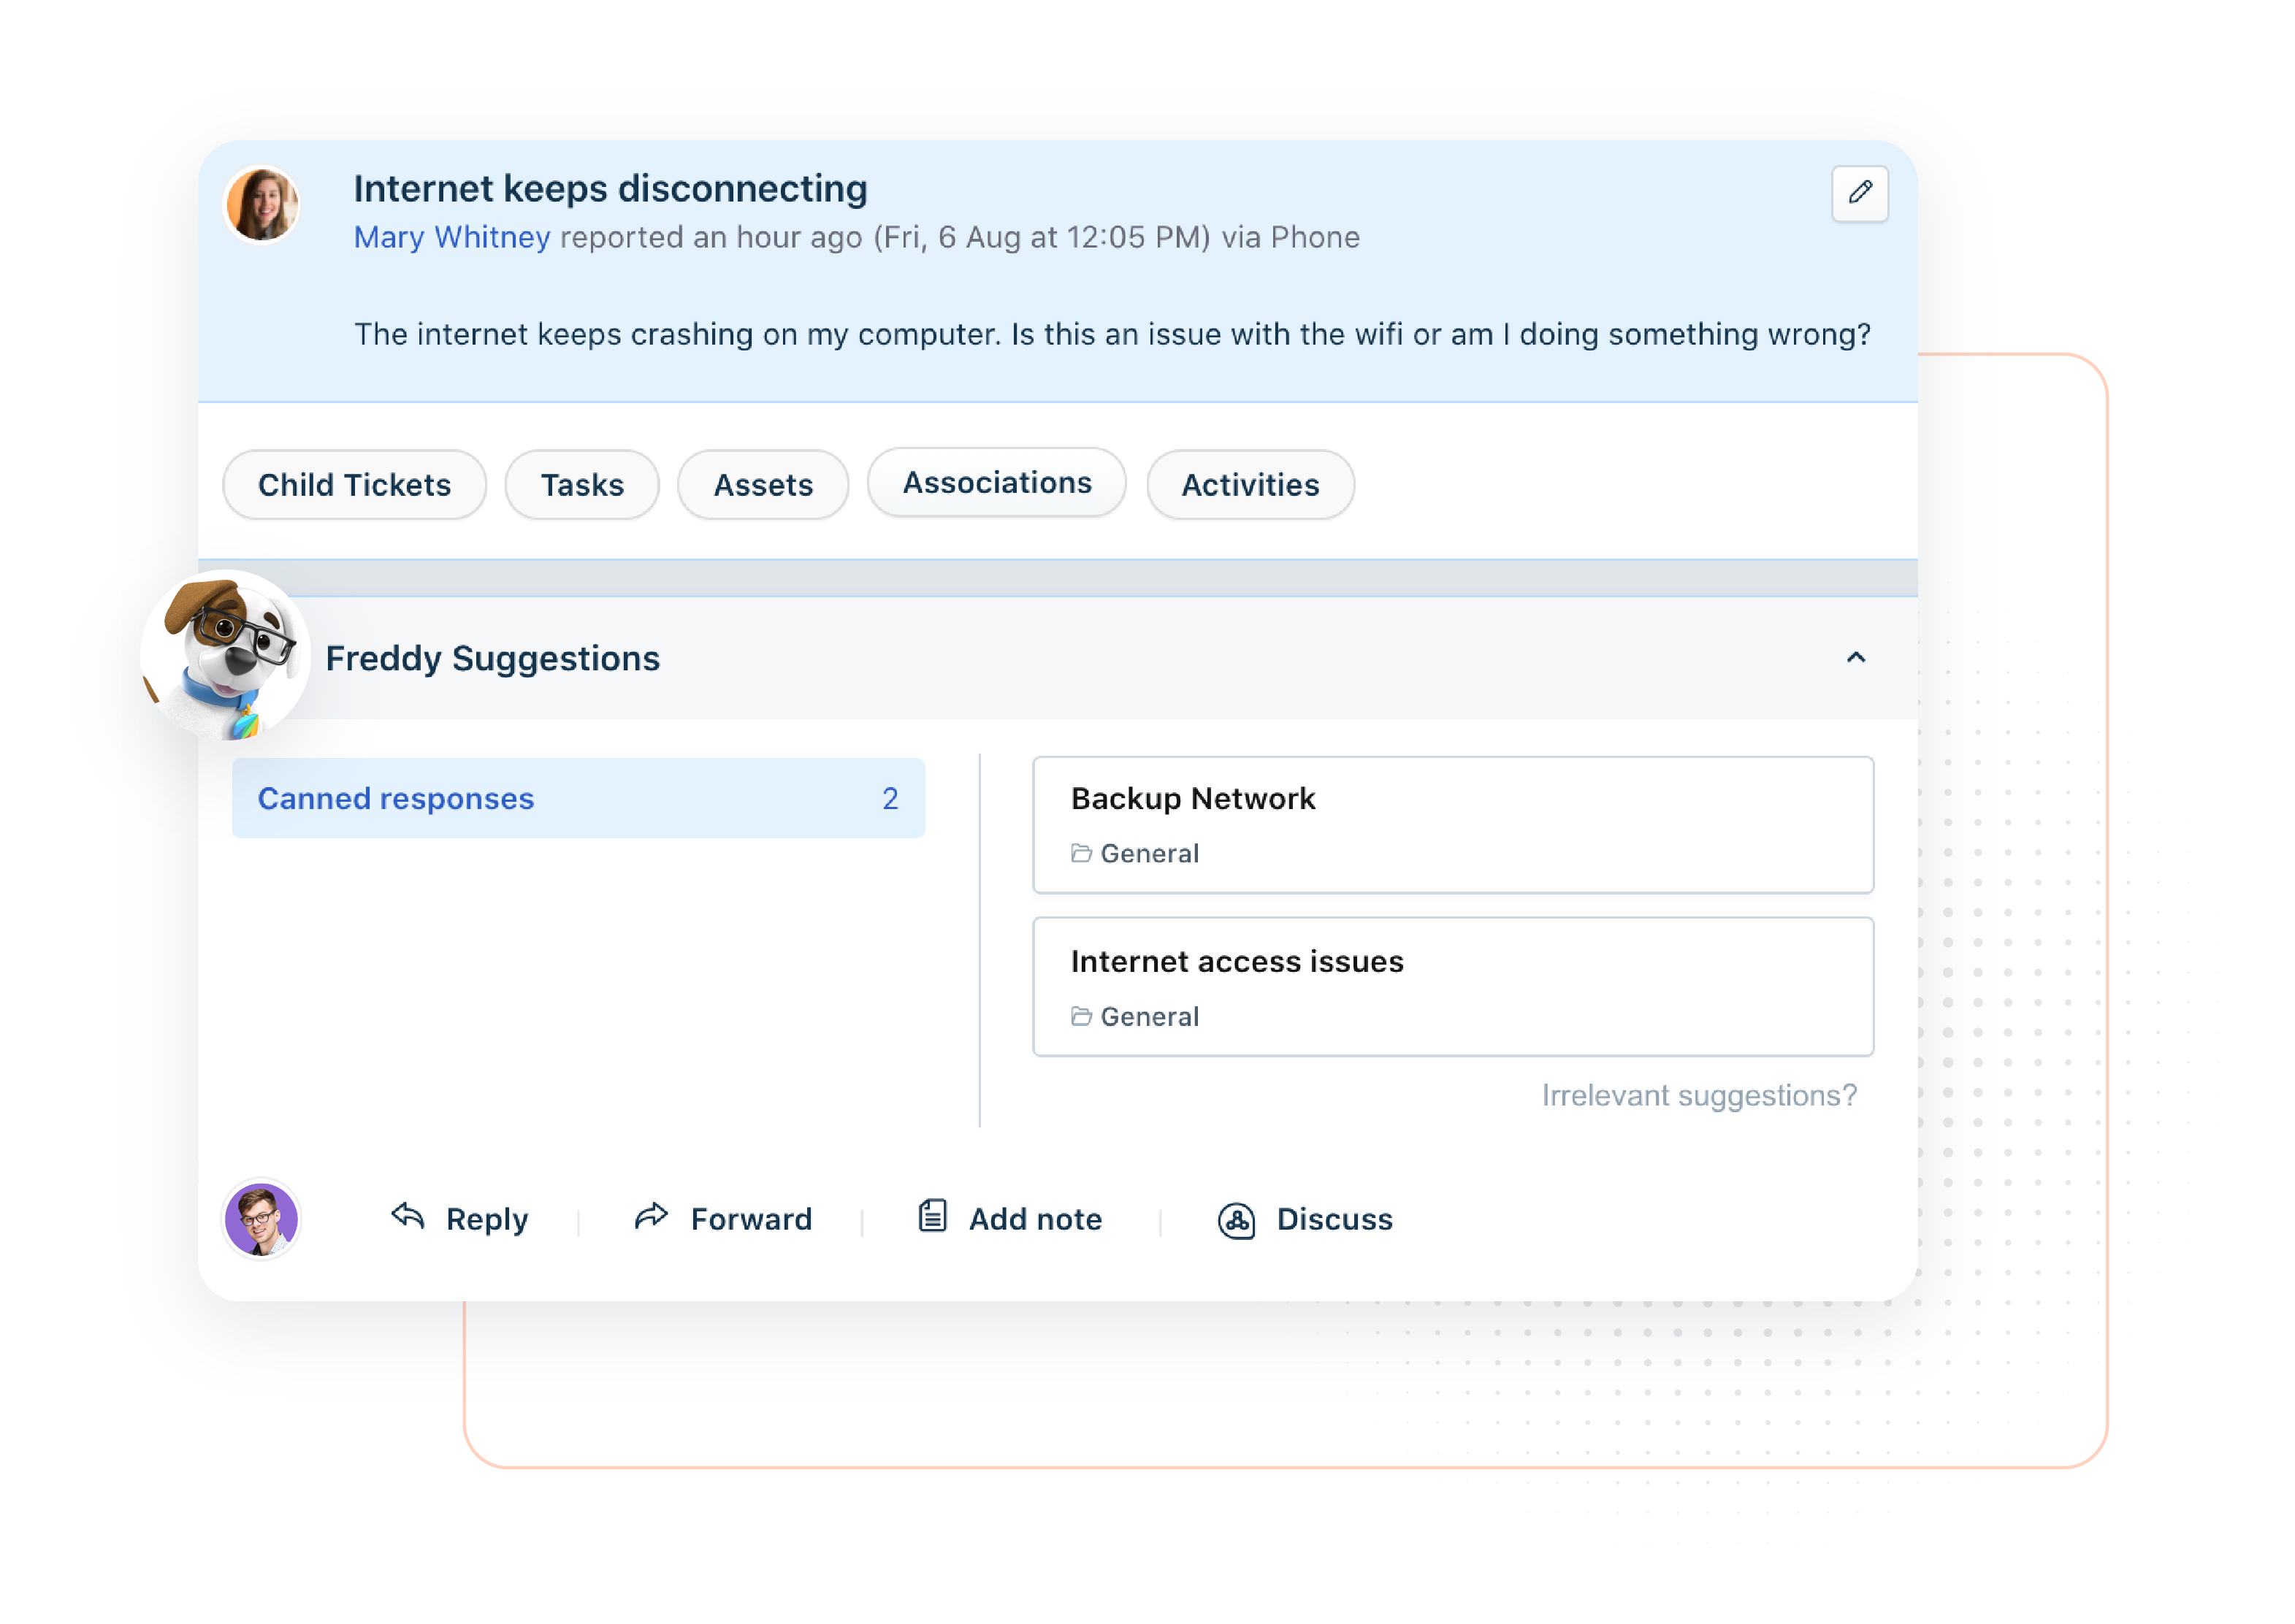Select the Associations tab
This screenshot has width=2295, height=1624.
[997, 483]
